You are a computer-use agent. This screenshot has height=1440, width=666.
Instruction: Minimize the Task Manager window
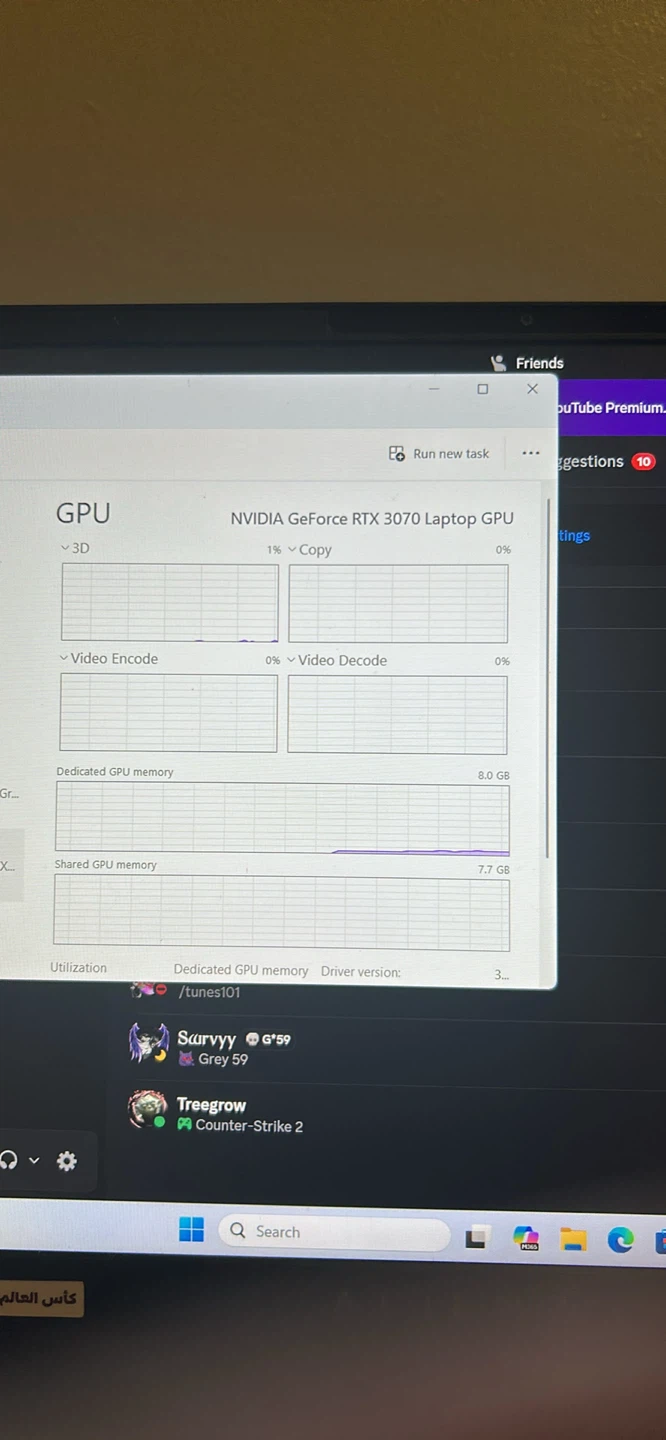[434, 388]
